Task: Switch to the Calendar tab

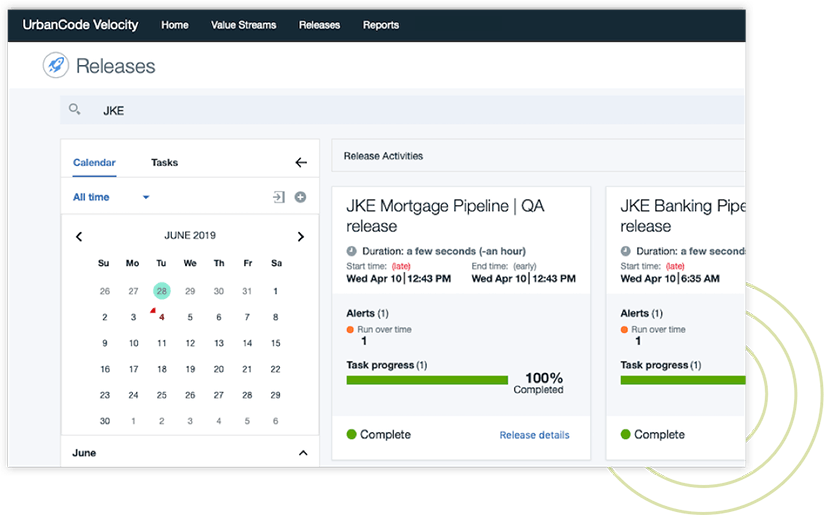Action: [94, 162]
